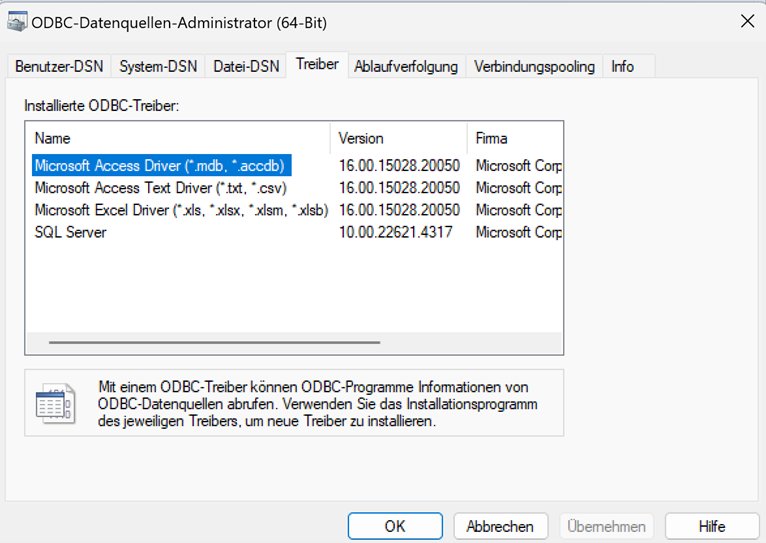Open the System-DSN tab
This screenshot has width=766, height=543.
(158, 66)
